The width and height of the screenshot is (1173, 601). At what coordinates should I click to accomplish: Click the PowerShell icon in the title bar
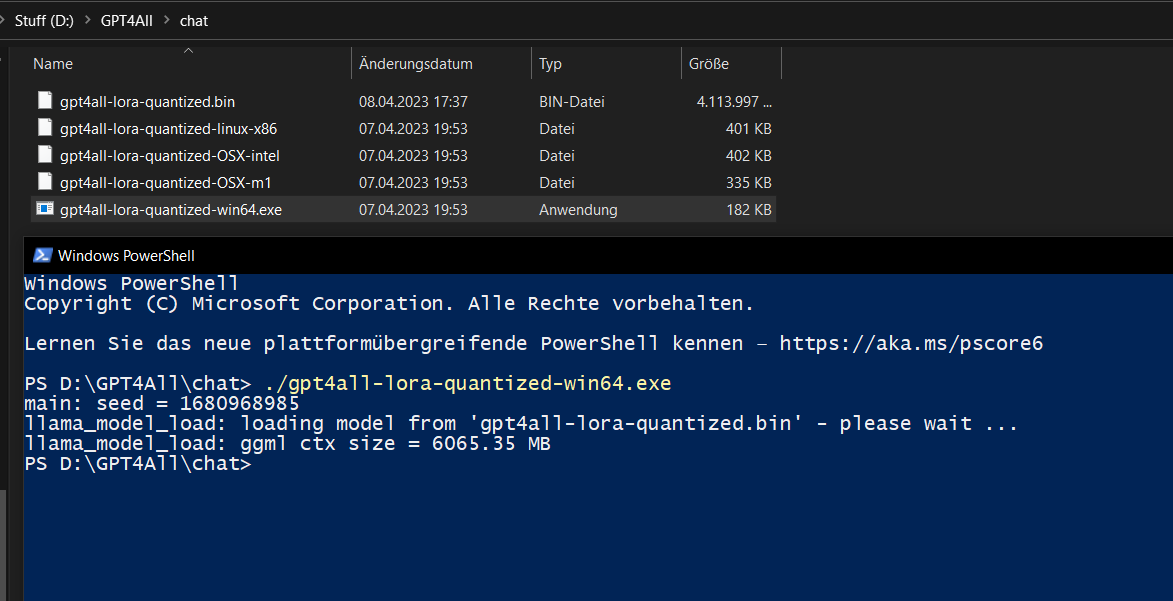tap(42, 255)
